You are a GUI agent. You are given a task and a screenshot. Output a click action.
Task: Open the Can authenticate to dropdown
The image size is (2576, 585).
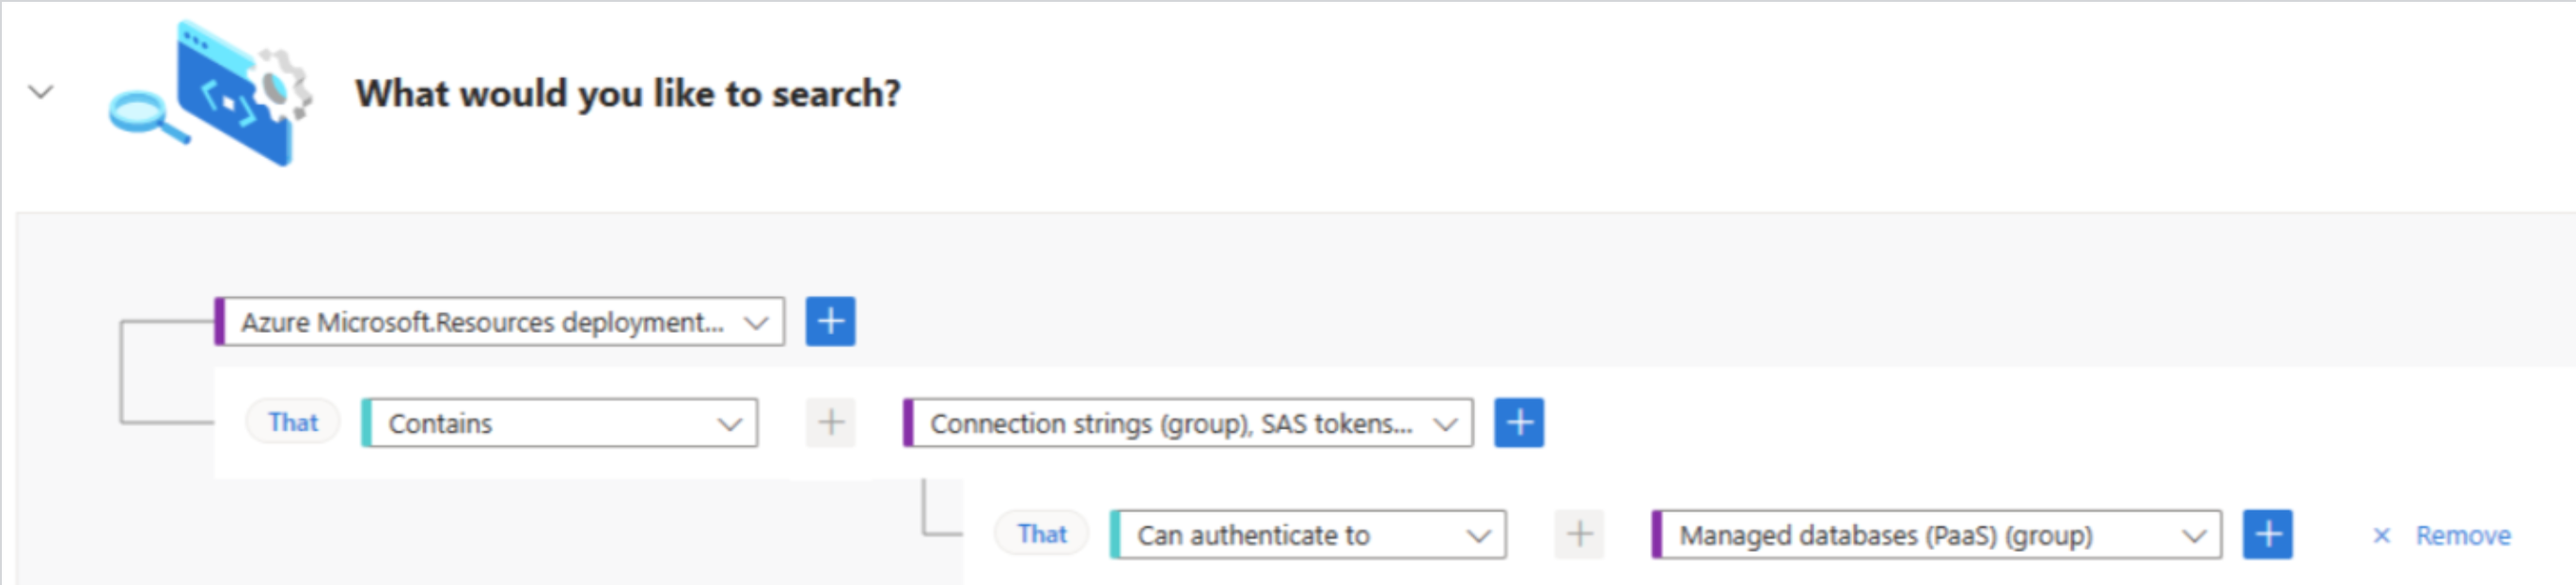click(1308, 535)
